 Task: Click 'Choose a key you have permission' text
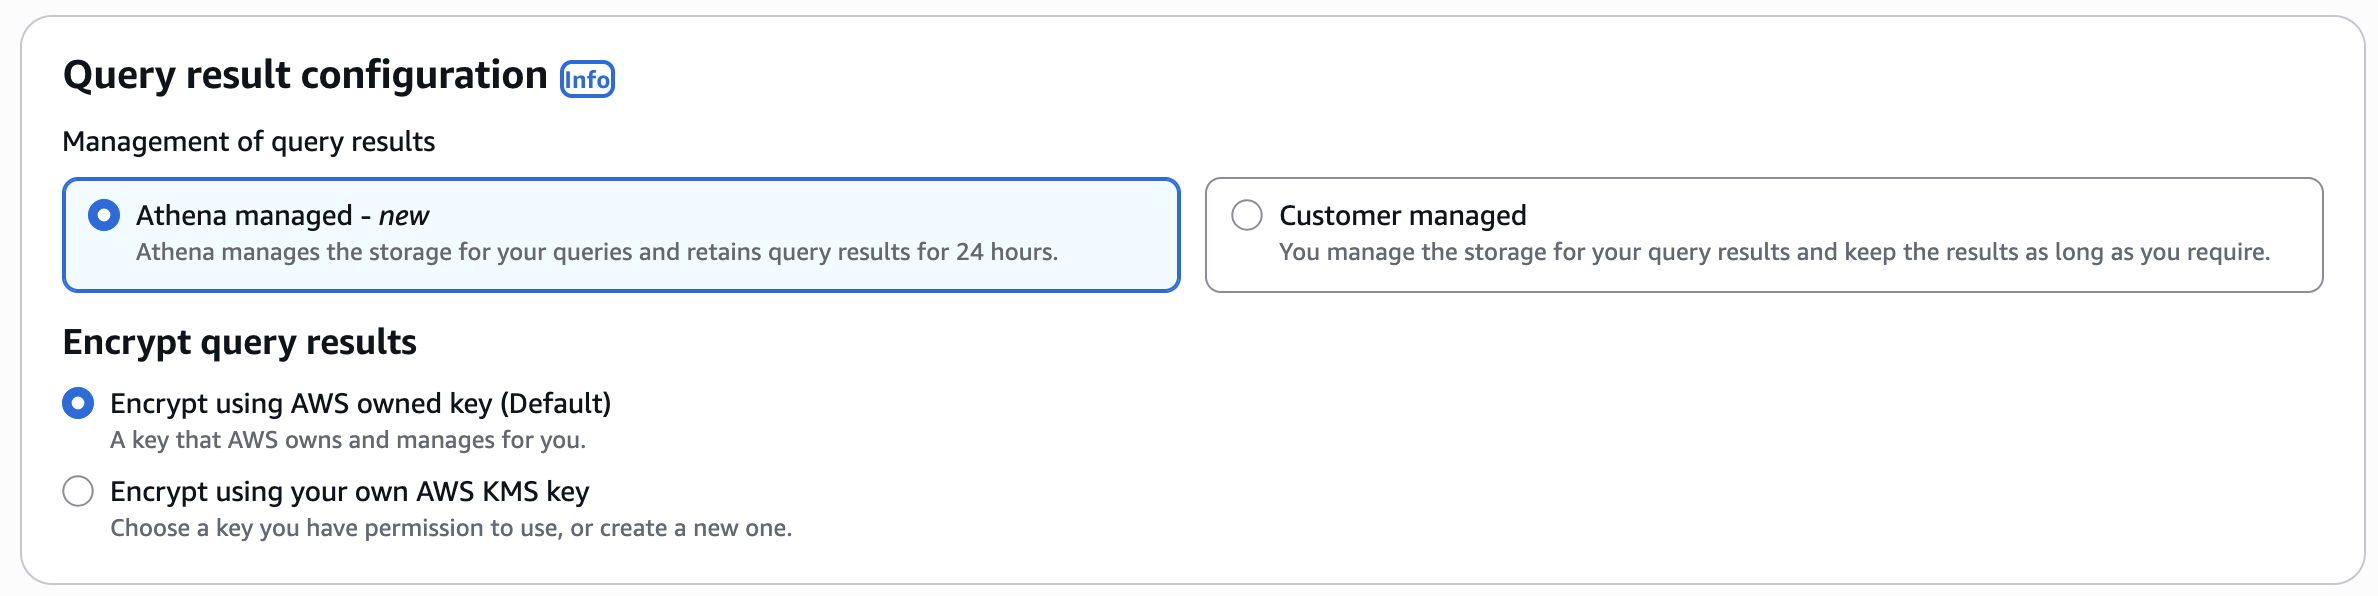(450, 528)
